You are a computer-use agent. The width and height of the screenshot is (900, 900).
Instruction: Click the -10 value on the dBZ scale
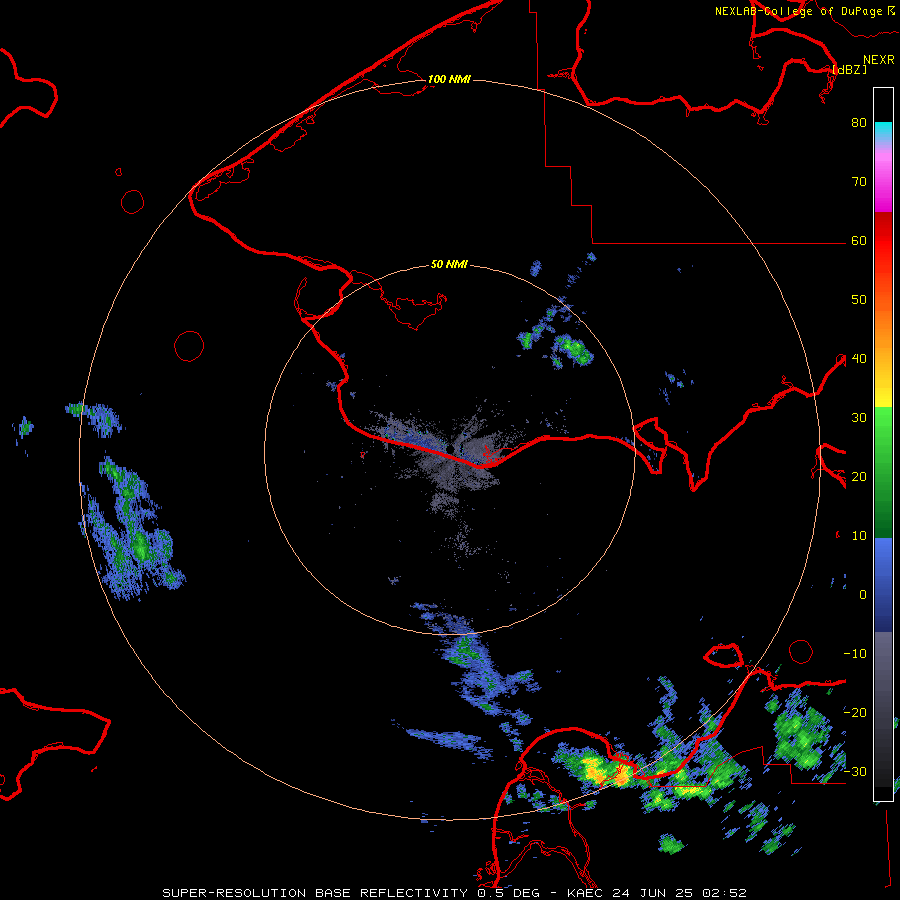(855, 654)
